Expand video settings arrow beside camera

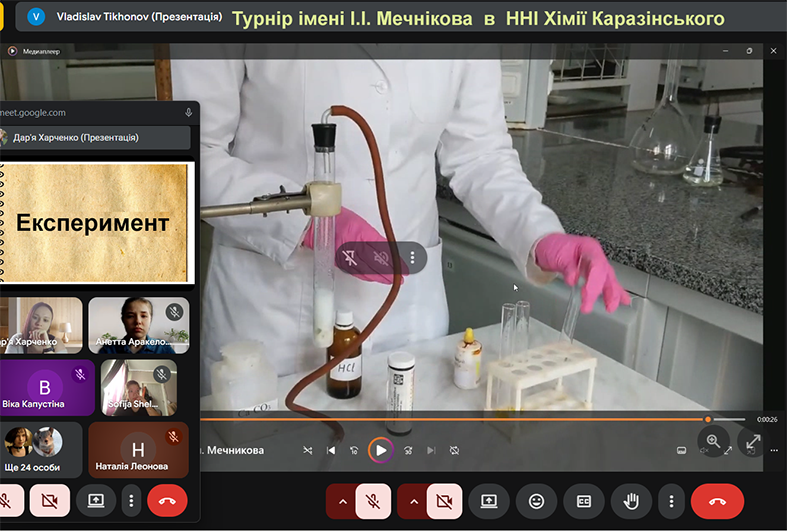tap(413, 500)
